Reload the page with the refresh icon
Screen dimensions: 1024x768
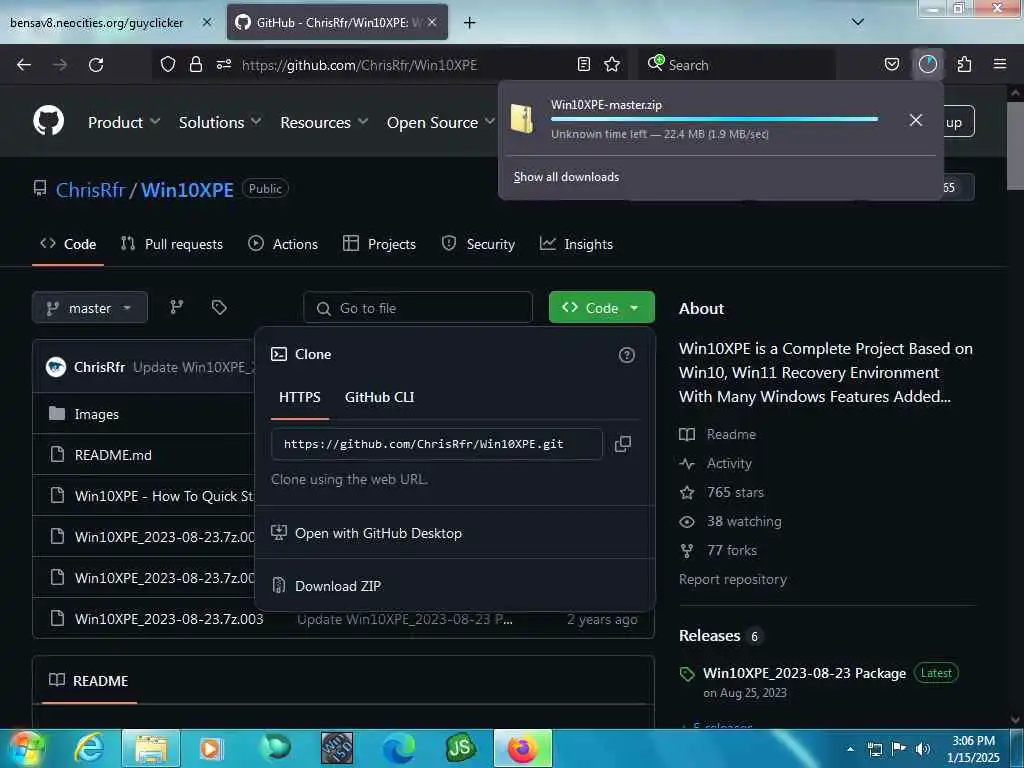pos(96,65)
